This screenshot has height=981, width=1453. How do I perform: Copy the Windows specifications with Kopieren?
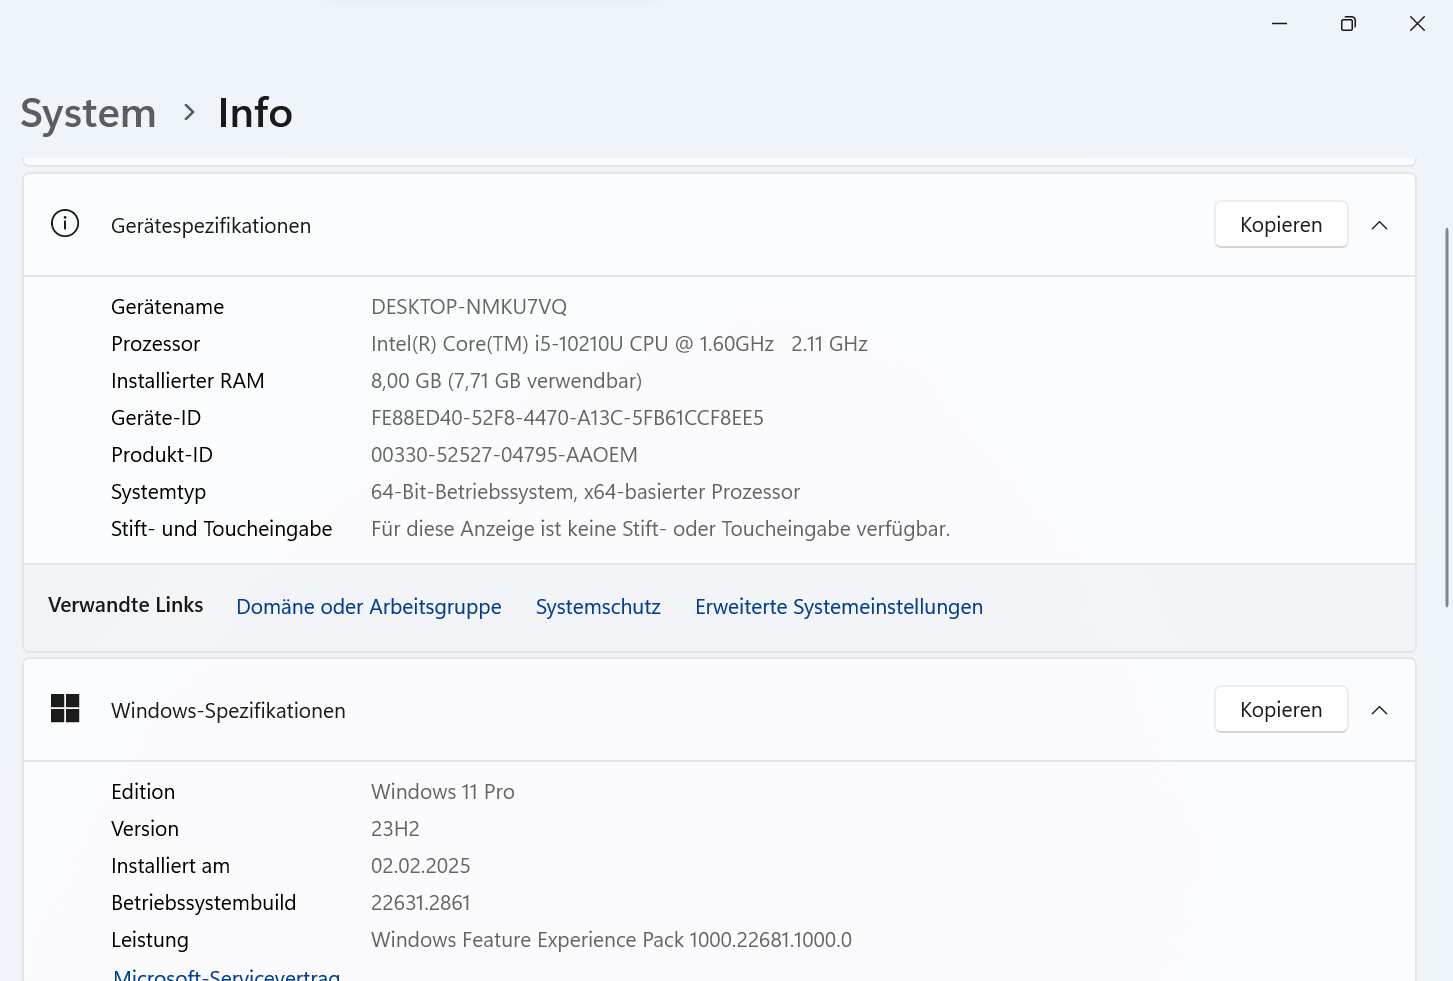1281,710
